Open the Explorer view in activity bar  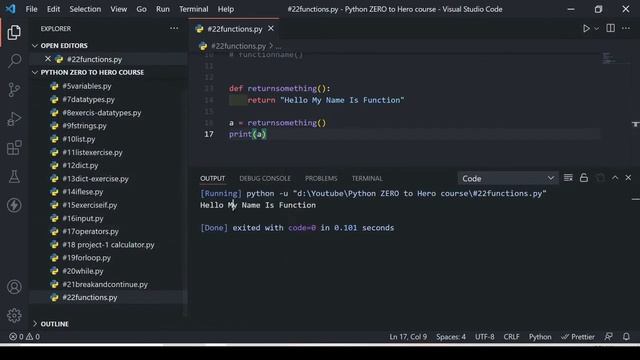[x=14, y=32]
